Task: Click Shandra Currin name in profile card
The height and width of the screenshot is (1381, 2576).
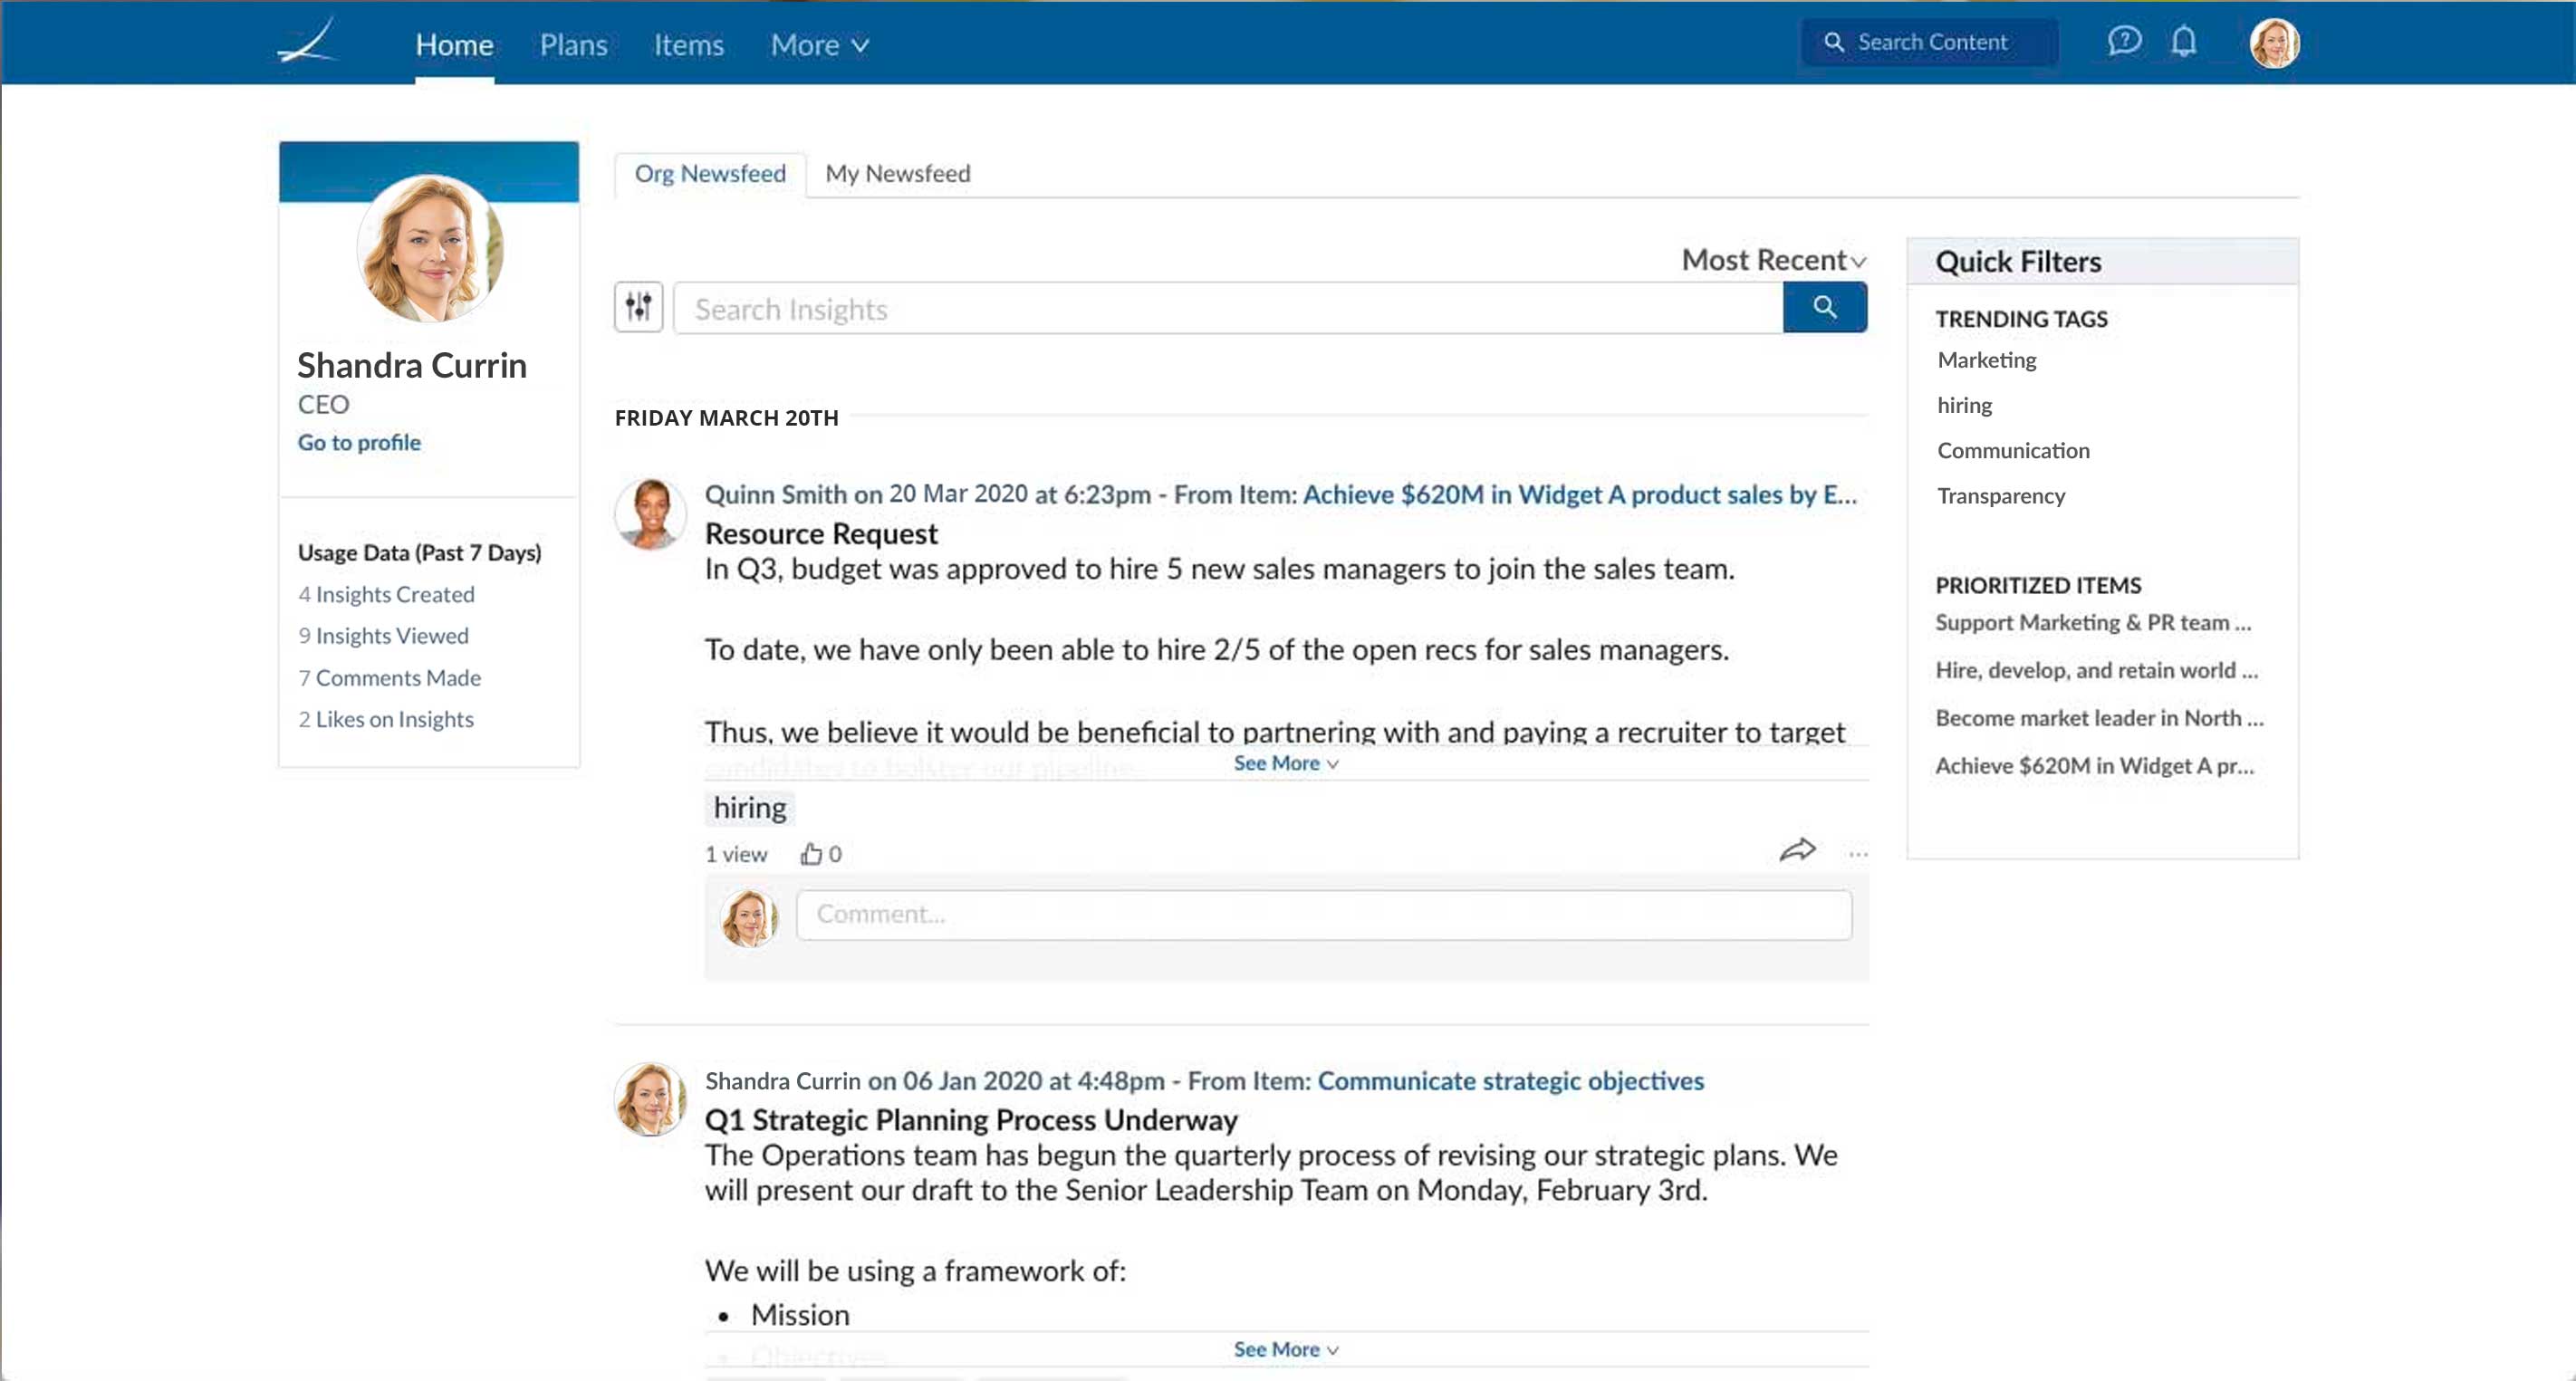Action: tap(411, 365)
